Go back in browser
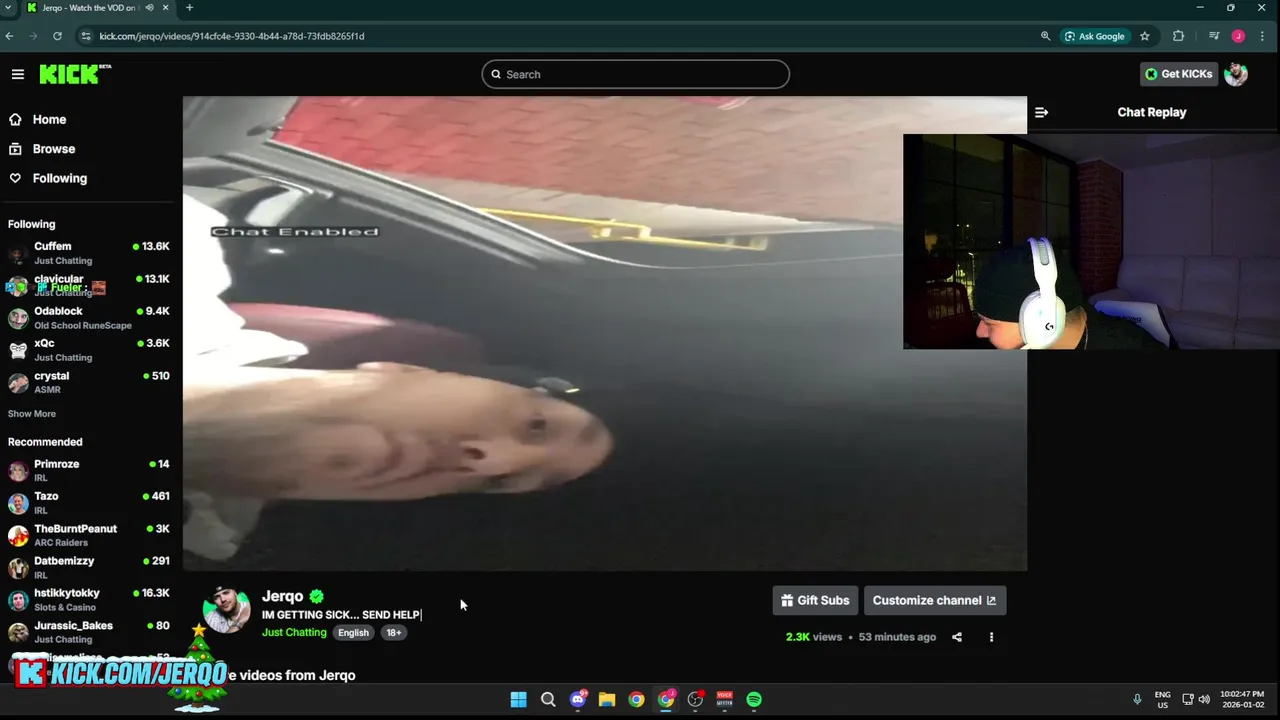The height and width of the screenshot is (720, 1280). (10, 36)
